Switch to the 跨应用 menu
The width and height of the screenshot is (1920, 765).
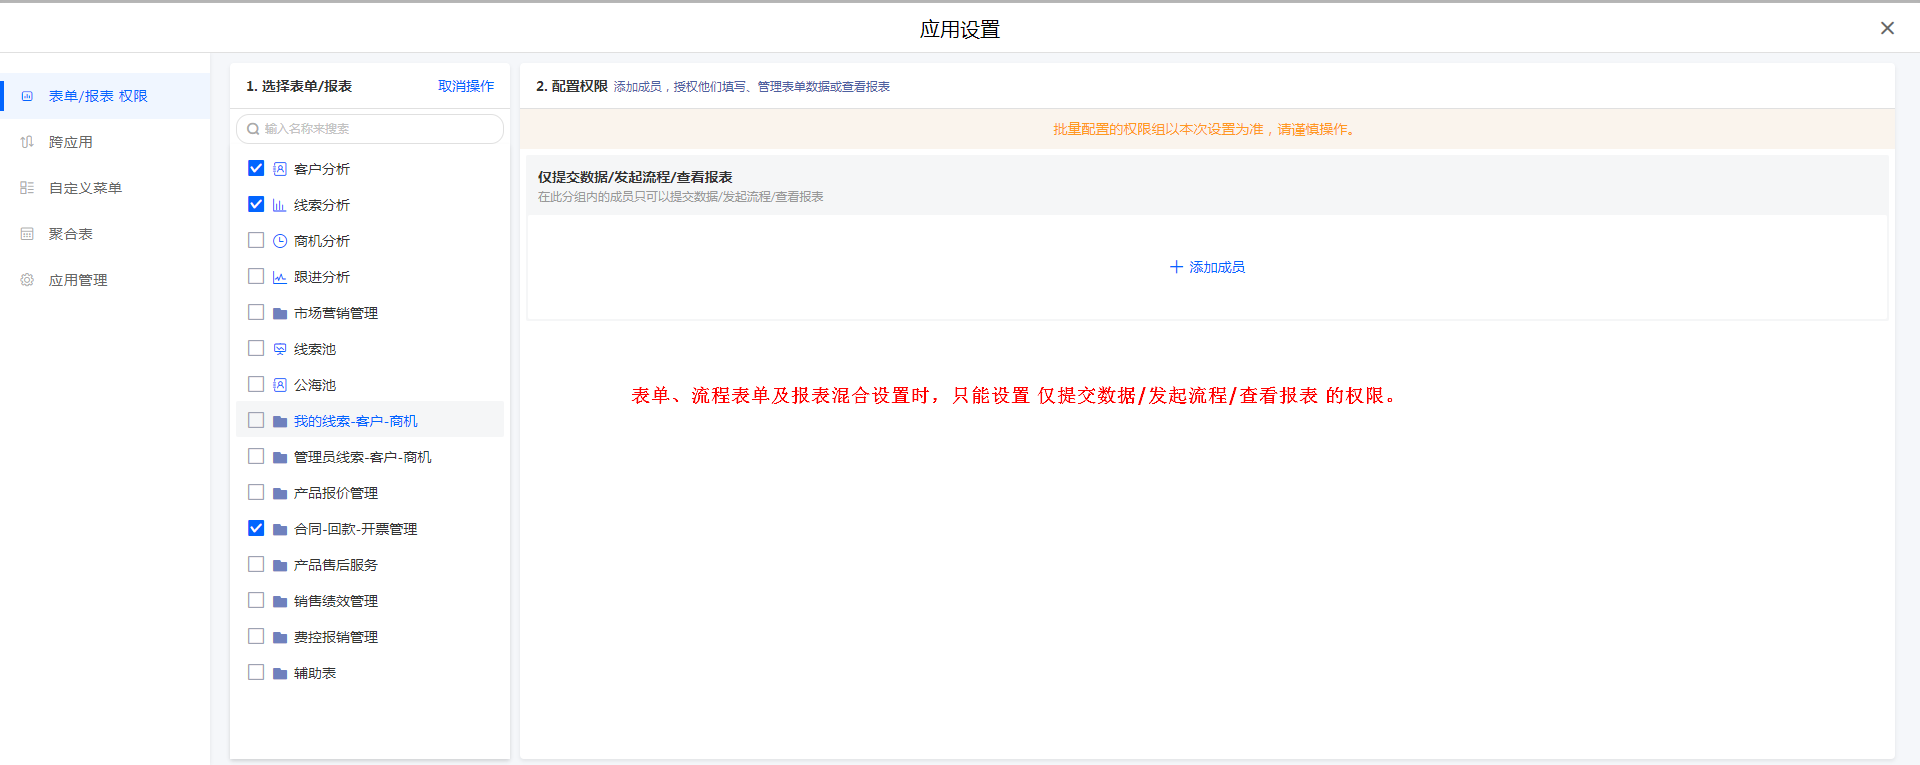(70, 142)
